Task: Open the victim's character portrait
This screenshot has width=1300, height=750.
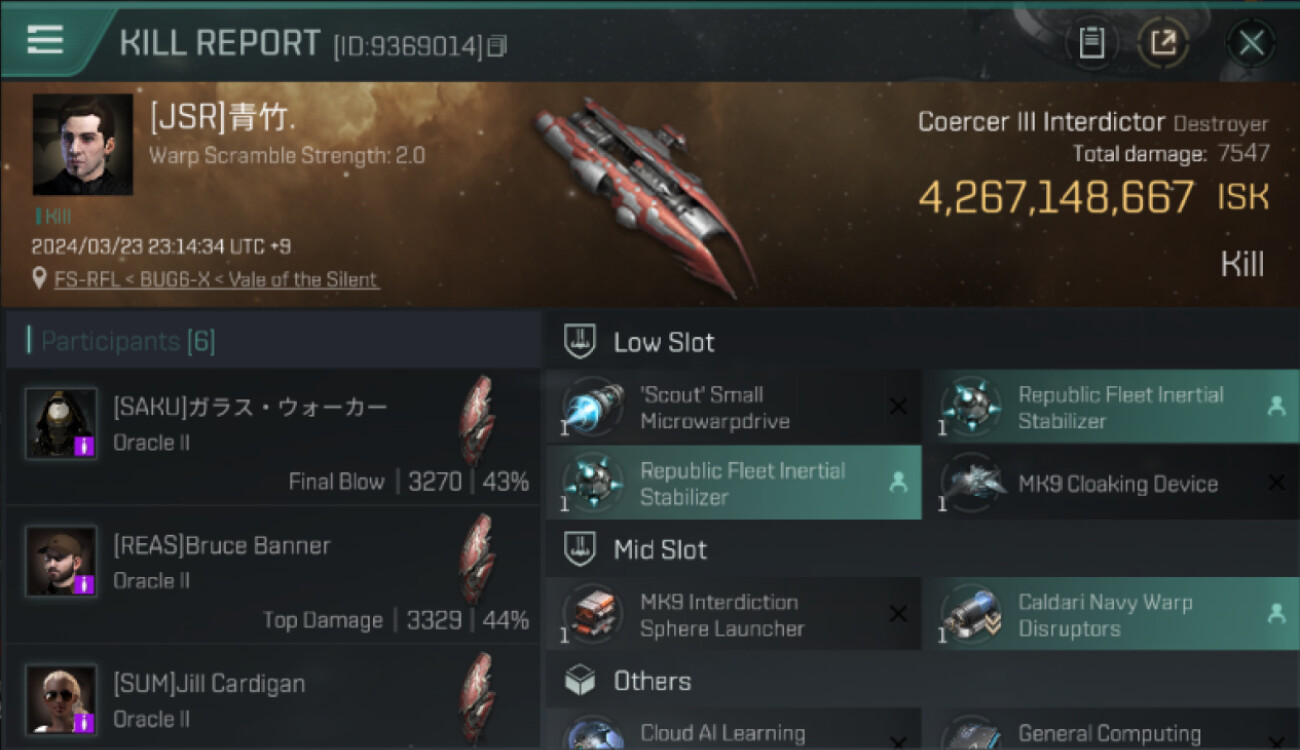Action: [x=83, y=145]
